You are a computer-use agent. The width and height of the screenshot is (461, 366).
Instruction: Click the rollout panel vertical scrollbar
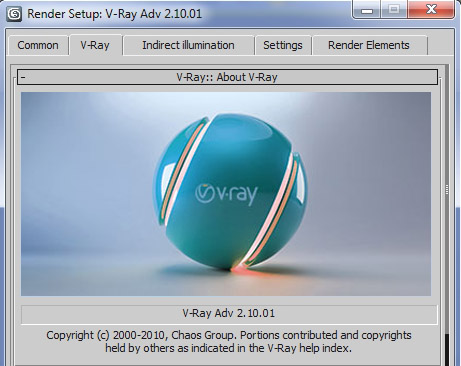click(447, 215)
